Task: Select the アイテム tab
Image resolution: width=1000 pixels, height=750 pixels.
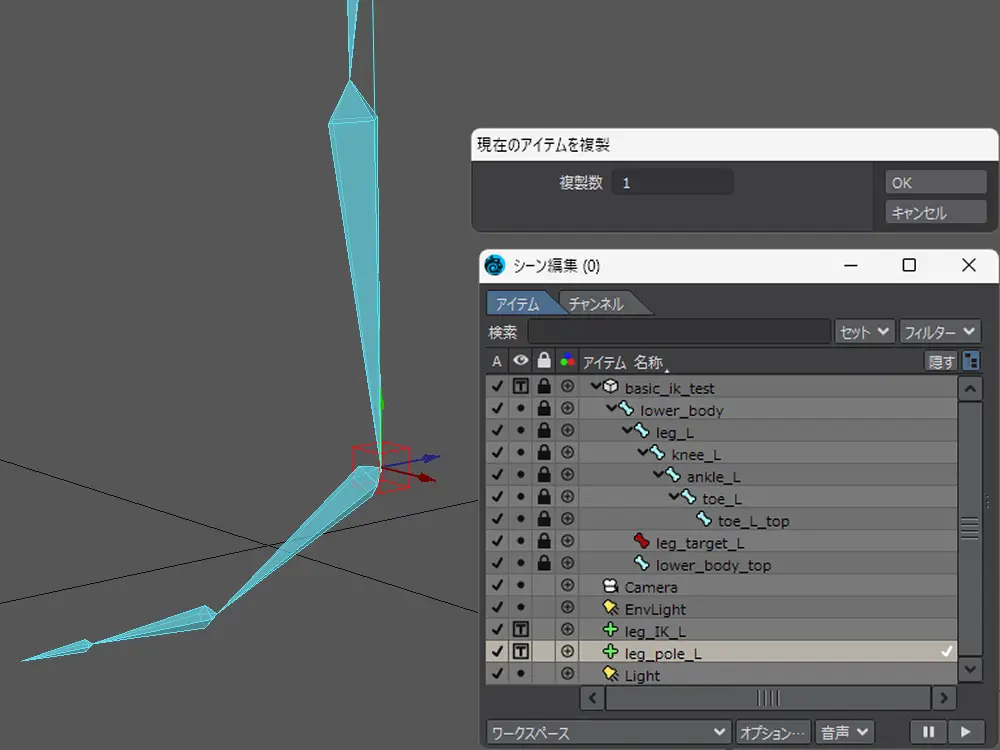Action: (x=518, y=304)
